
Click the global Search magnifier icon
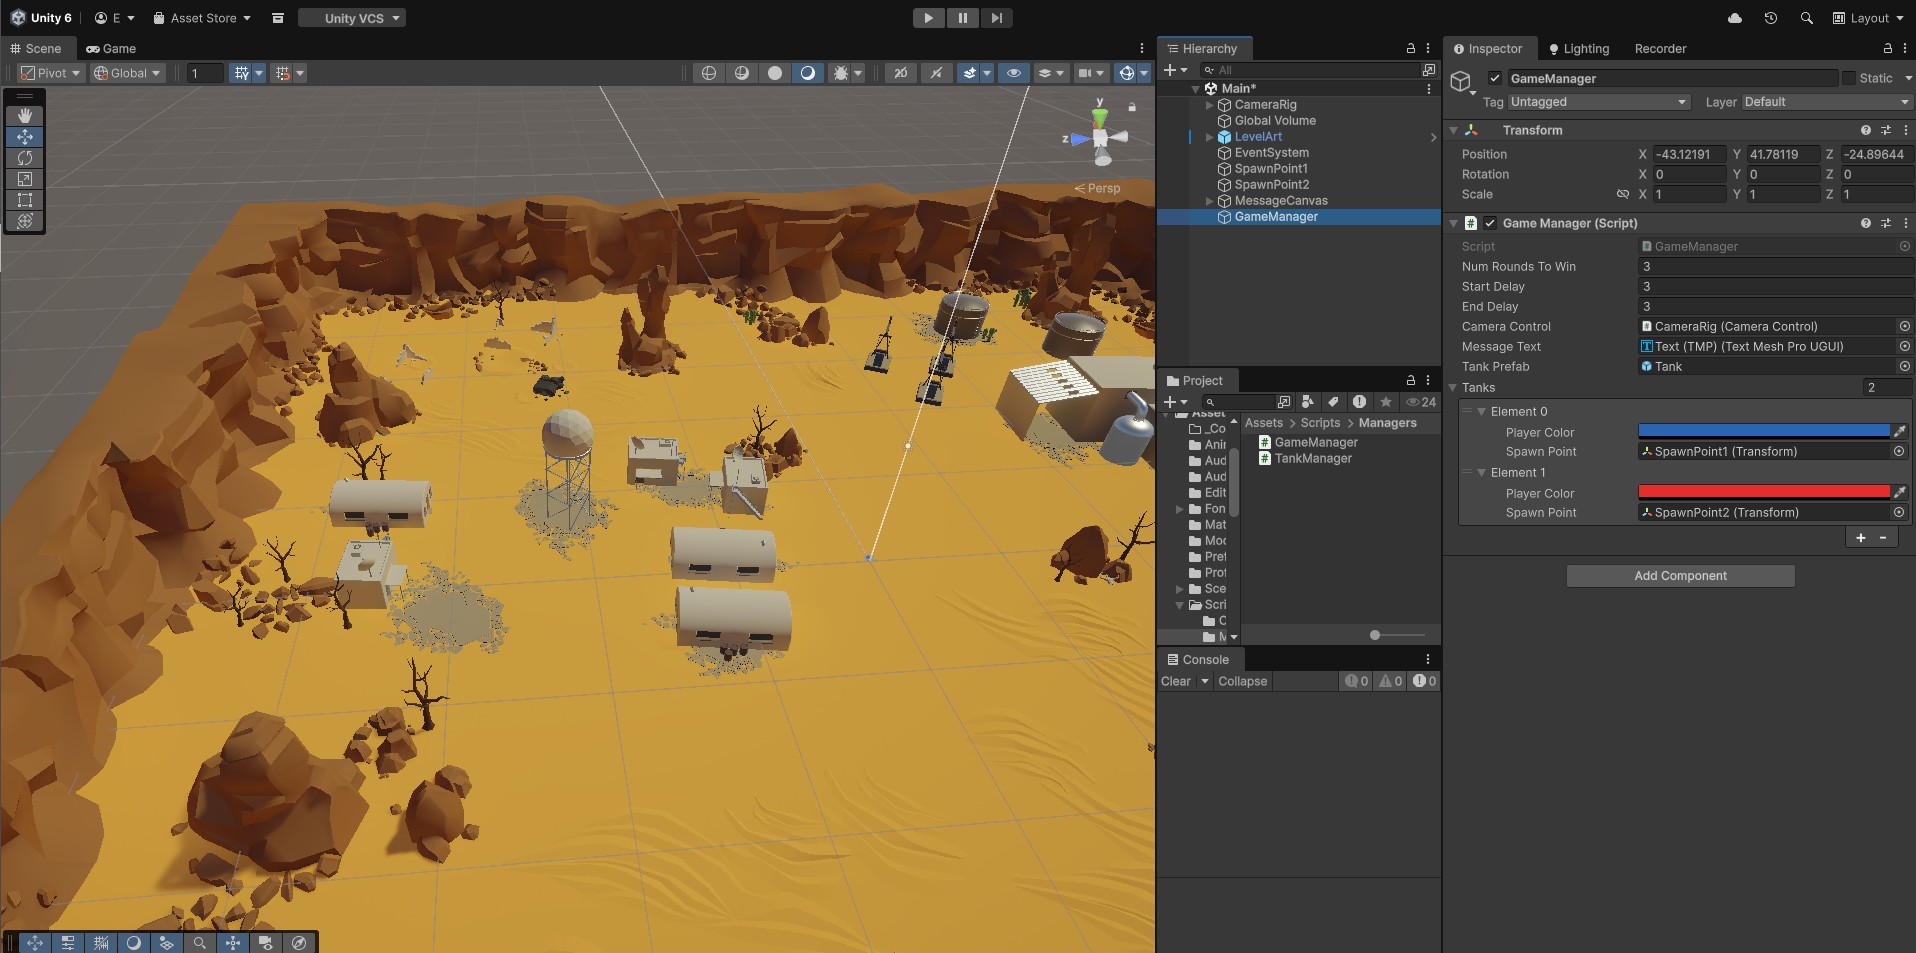tap(1806, 18)
